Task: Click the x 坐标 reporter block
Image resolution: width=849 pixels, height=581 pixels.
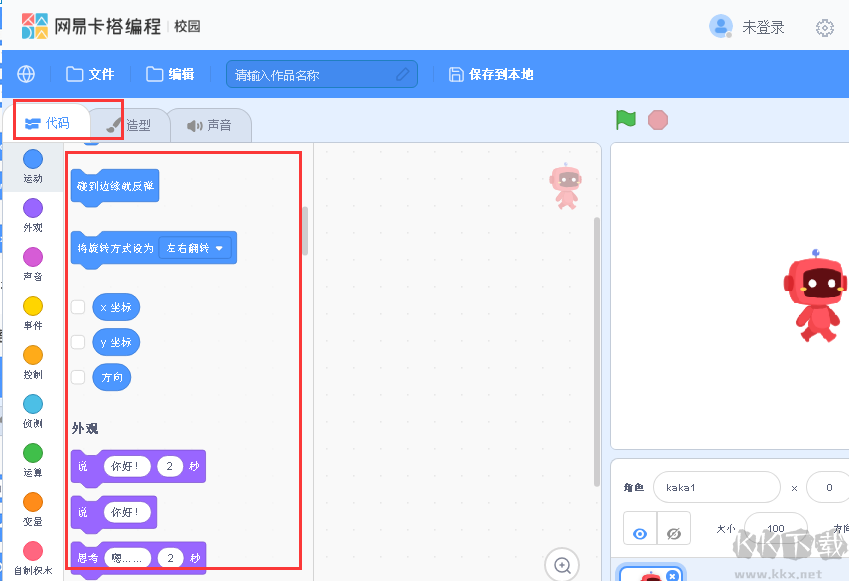Action: 116,307
